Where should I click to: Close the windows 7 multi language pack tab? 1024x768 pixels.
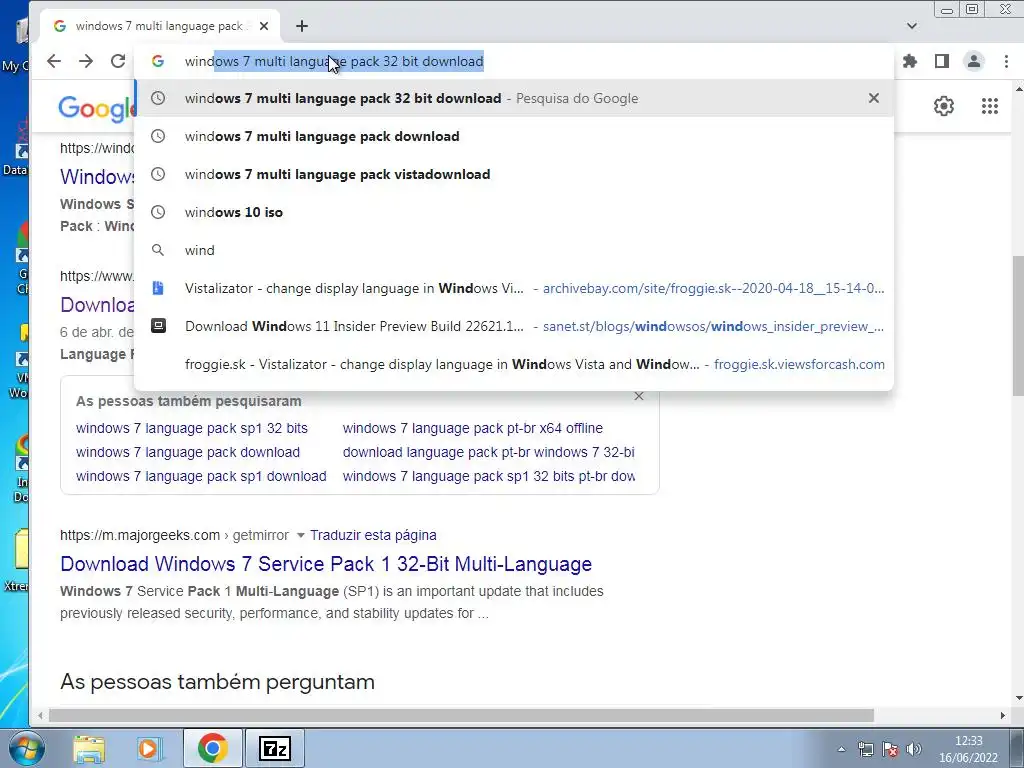point(264,26)
